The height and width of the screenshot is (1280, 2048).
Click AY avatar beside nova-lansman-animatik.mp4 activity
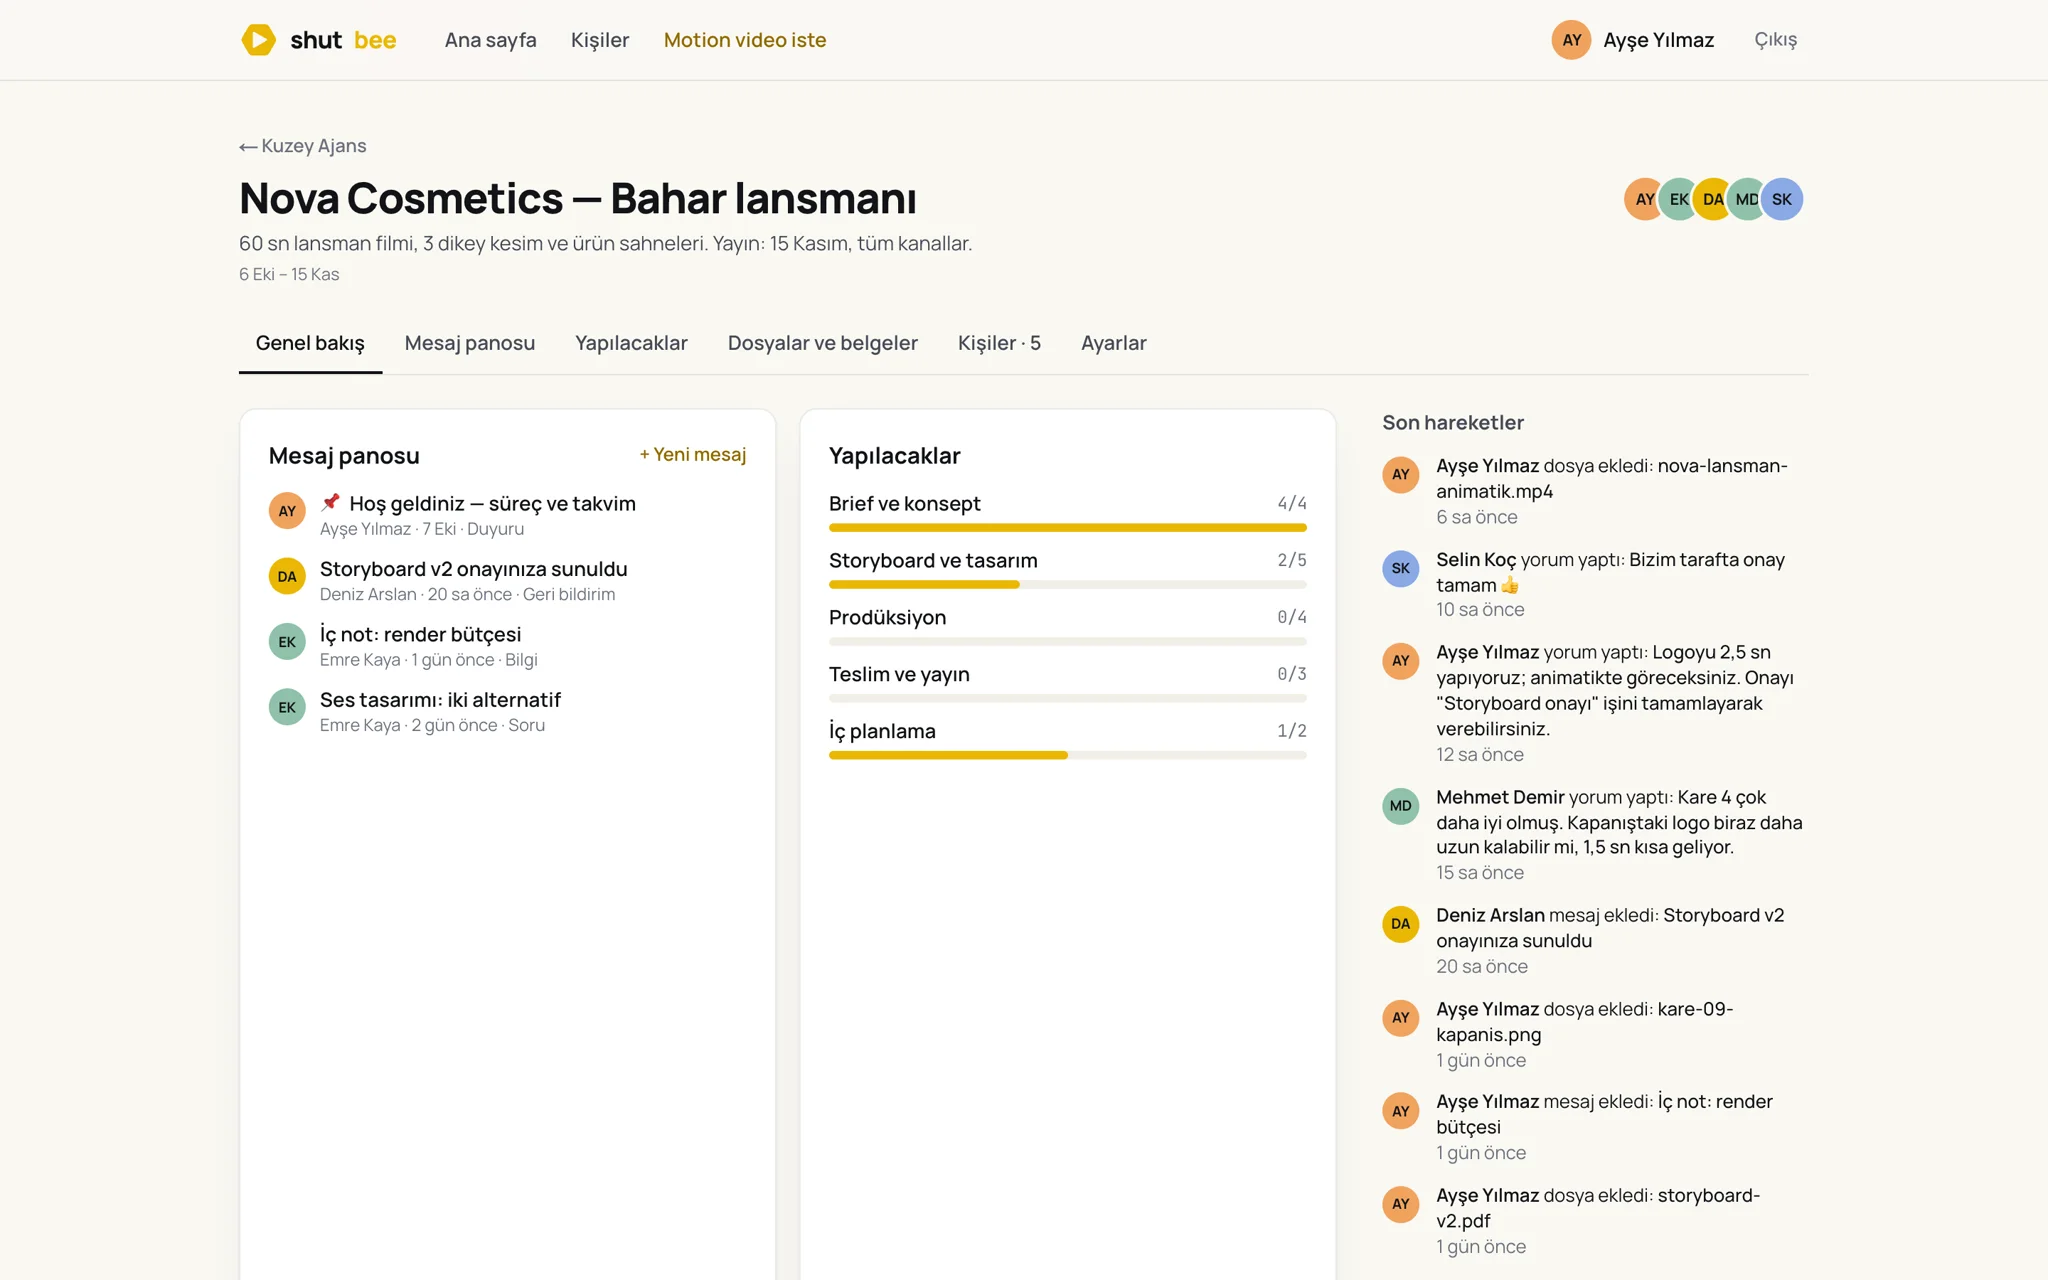click(x=1400, y=474)
